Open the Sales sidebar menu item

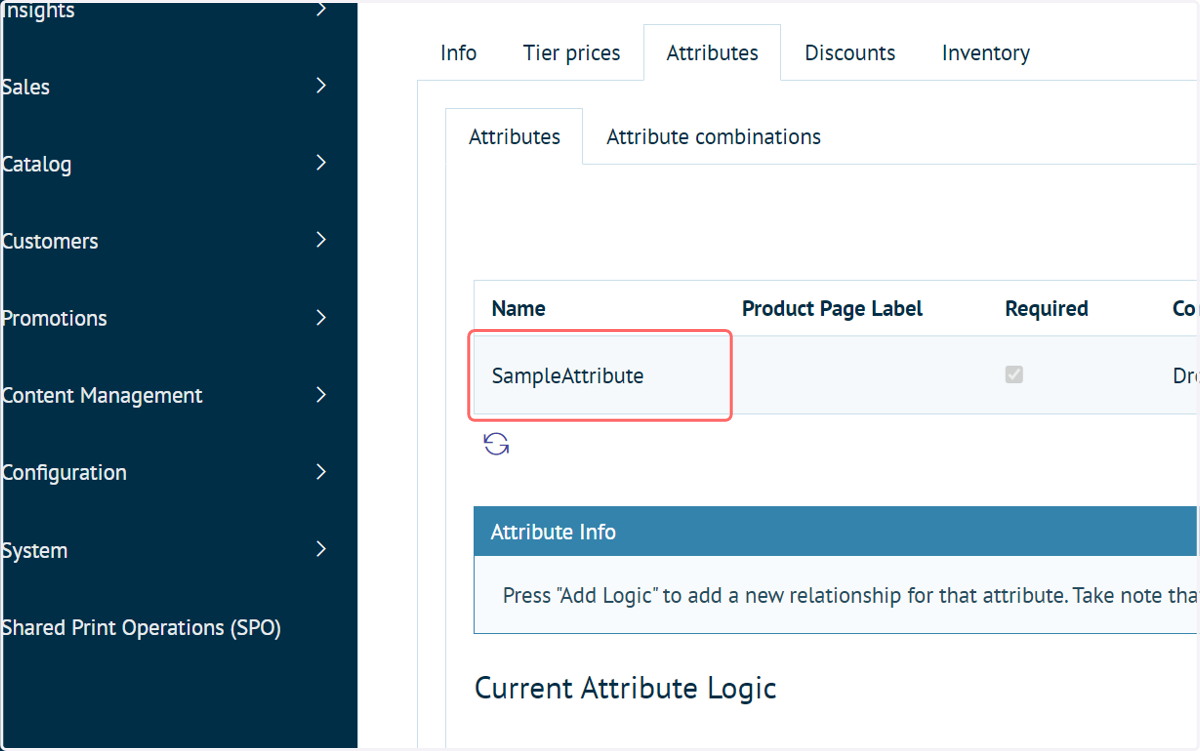coord(25,87)
